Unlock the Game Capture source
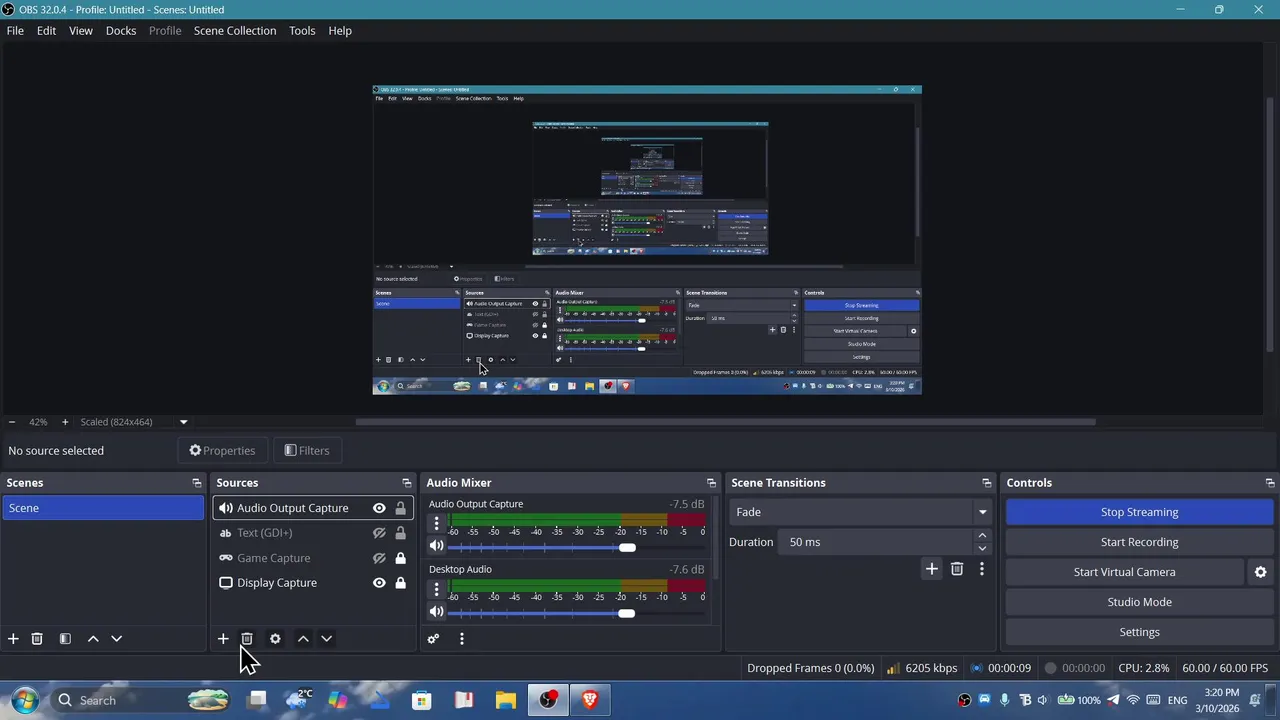Image resolution: width=1280 pixels, height=720 pixels. pyautogui.click(x=400, y=558)
